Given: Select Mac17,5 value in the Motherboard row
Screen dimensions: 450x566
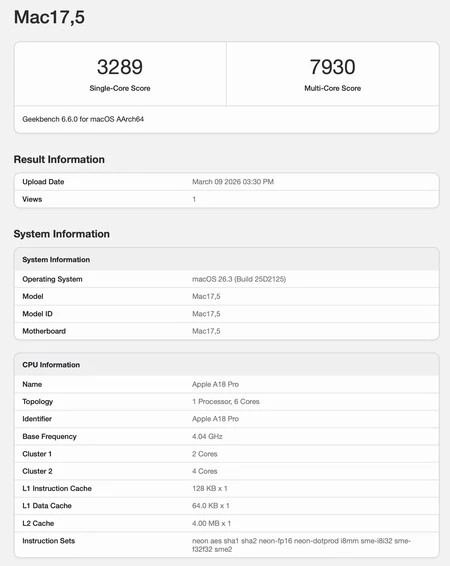Looking at the screenshot, I should click(x=206, y=331).
